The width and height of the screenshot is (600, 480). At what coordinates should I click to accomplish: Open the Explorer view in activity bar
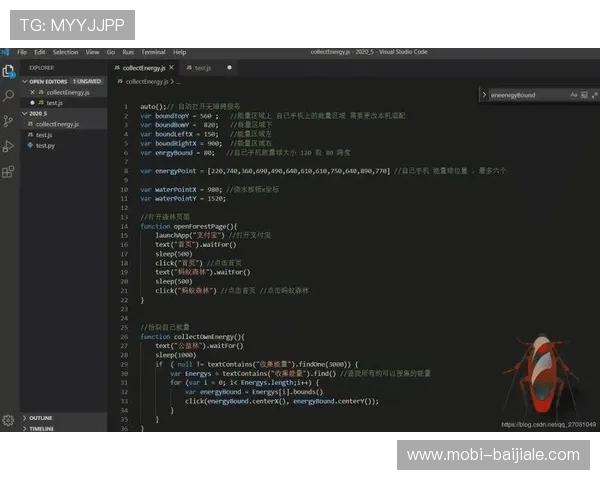(8, 71)
